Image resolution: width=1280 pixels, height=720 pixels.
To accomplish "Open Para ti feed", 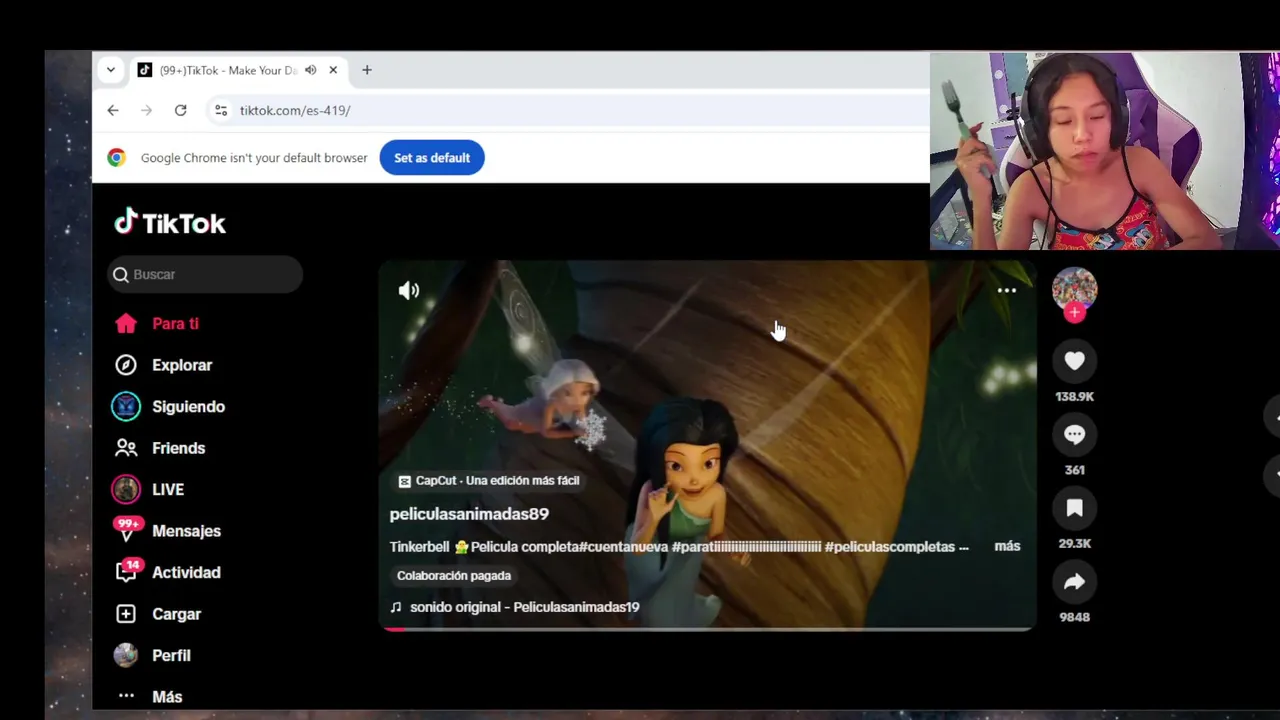I will pyautogui.click(x=175, y=324).
